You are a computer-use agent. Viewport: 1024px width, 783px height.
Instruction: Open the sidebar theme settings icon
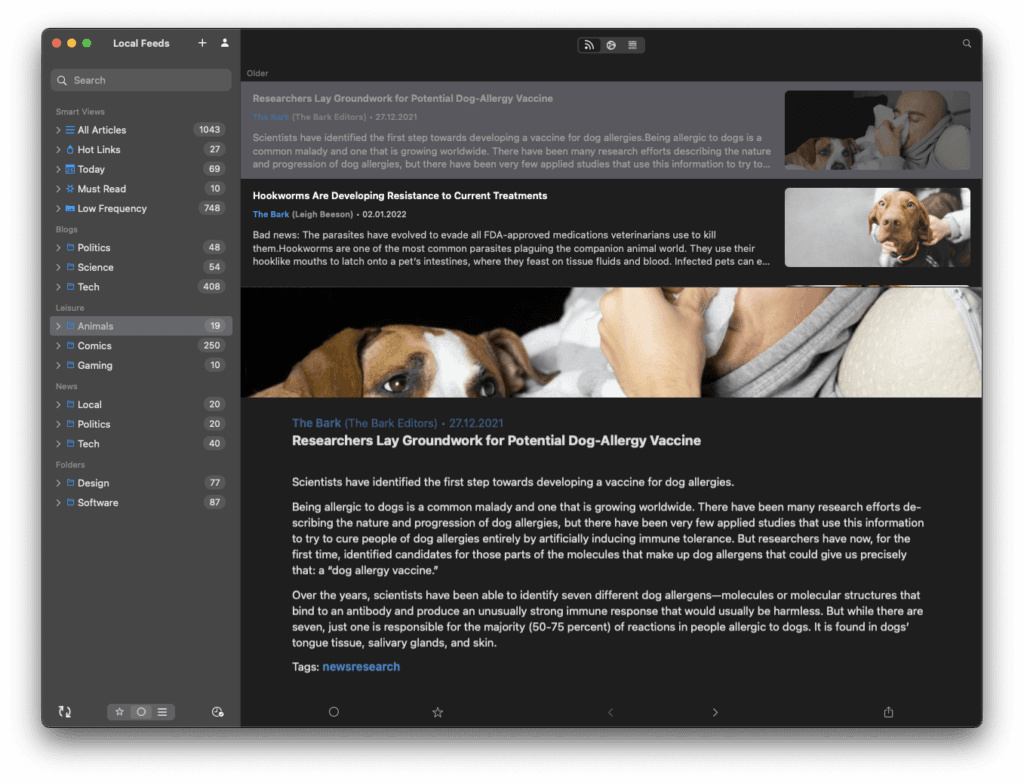[x=218, y=712]
